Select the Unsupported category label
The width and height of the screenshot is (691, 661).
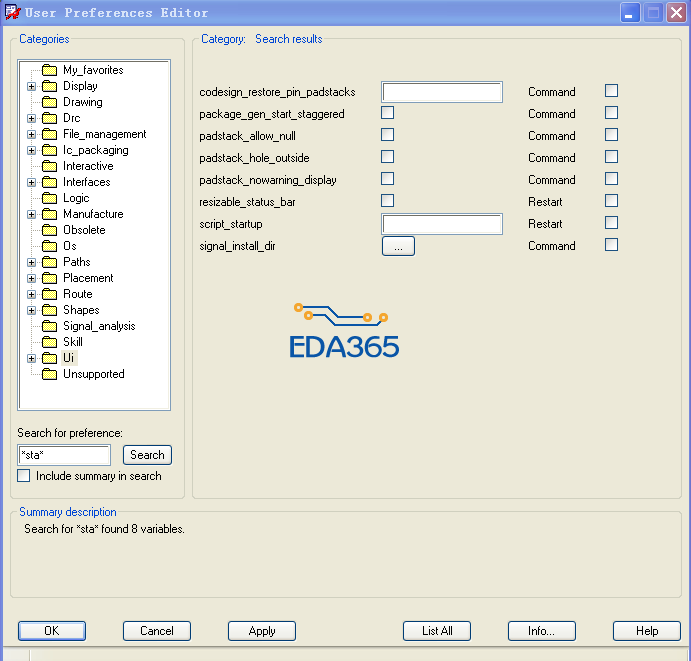click(94, 374)
